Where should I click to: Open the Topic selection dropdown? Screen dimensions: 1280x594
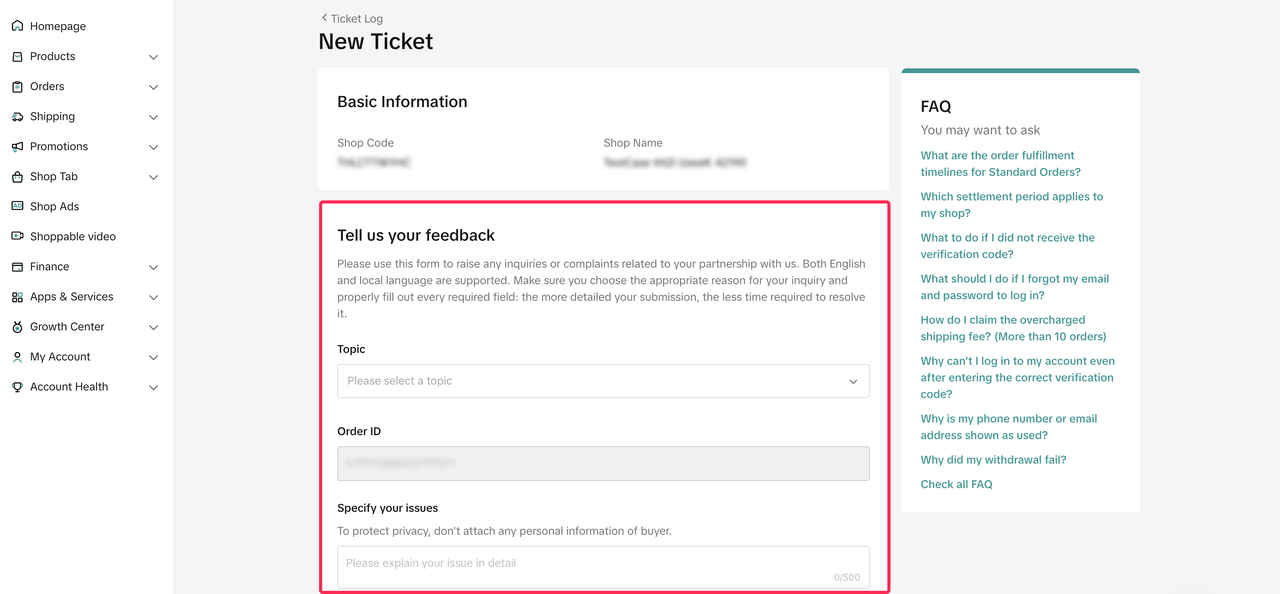point(603,381)
